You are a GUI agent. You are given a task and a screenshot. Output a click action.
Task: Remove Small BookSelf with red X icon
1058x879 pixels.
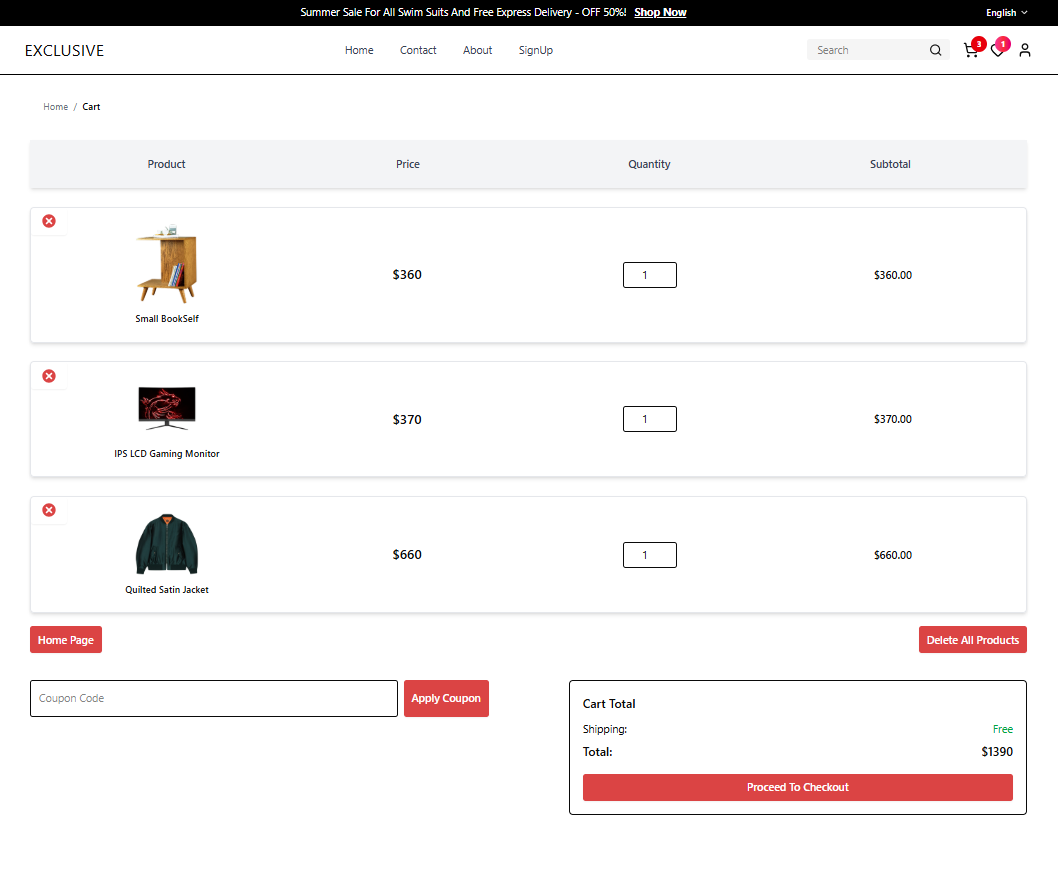49,221
